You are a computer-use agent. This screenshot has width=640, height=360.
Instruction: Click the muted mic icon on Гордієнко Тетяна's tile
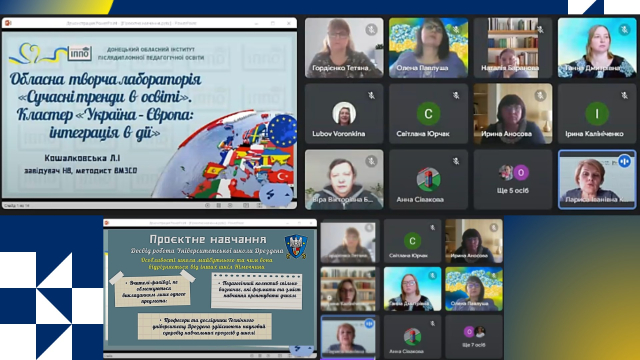371,29
